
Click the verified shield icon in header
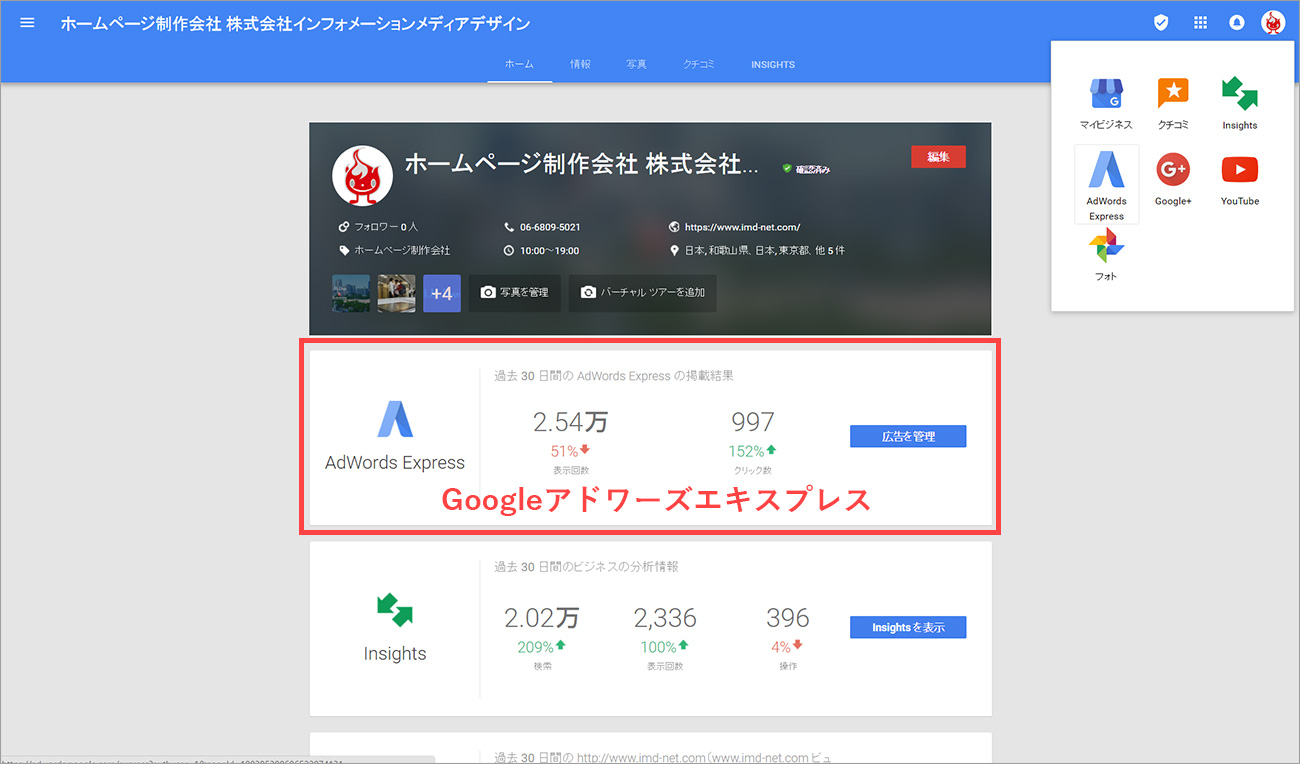pos(1161,22)
